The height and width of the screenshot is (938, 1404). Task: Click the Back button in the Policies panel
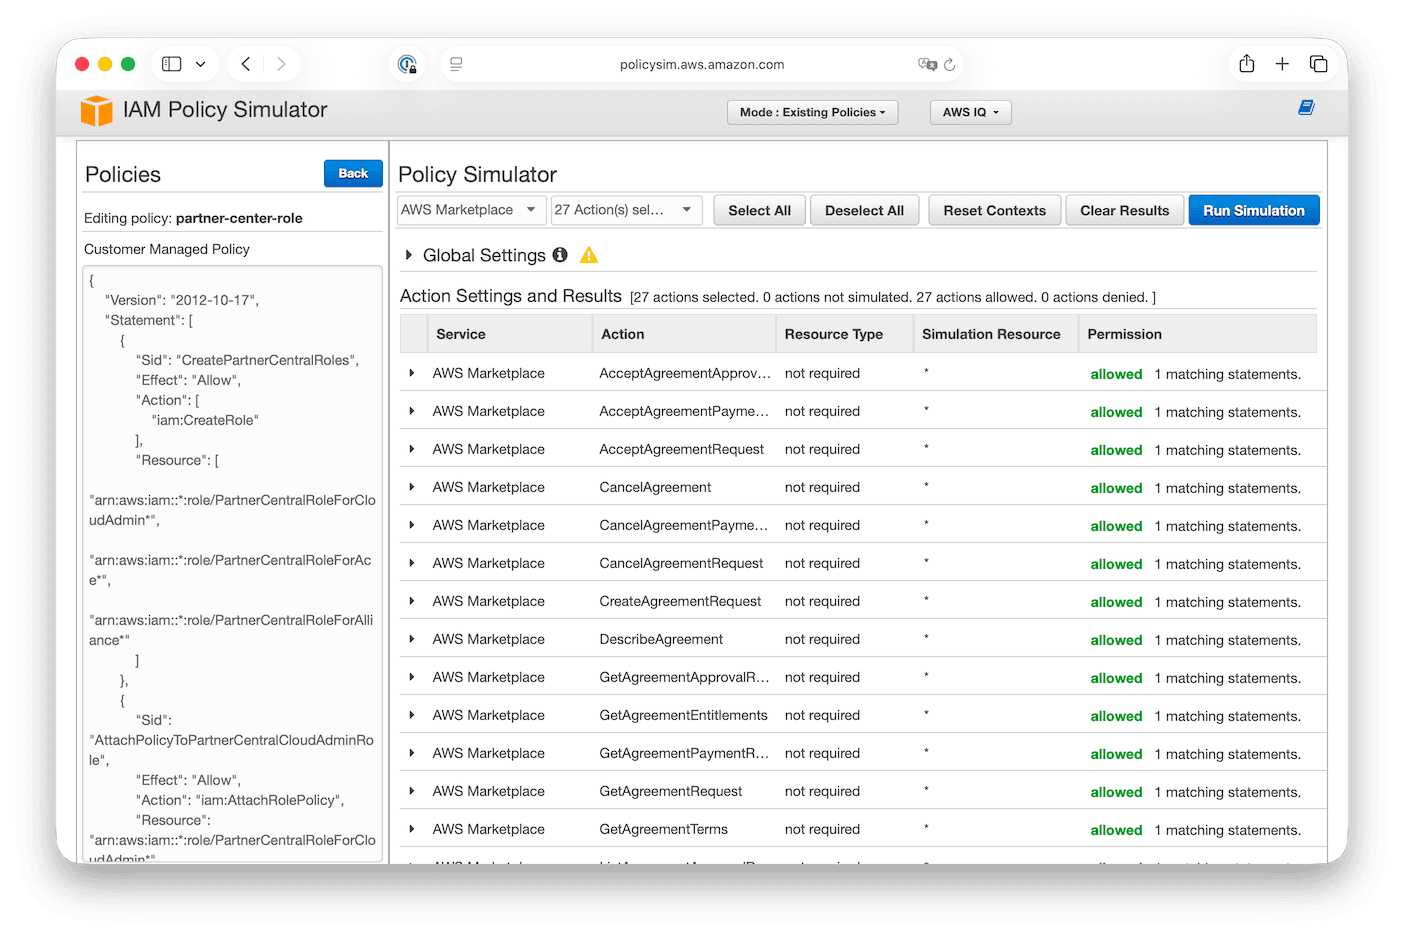[x=353, y=173]
